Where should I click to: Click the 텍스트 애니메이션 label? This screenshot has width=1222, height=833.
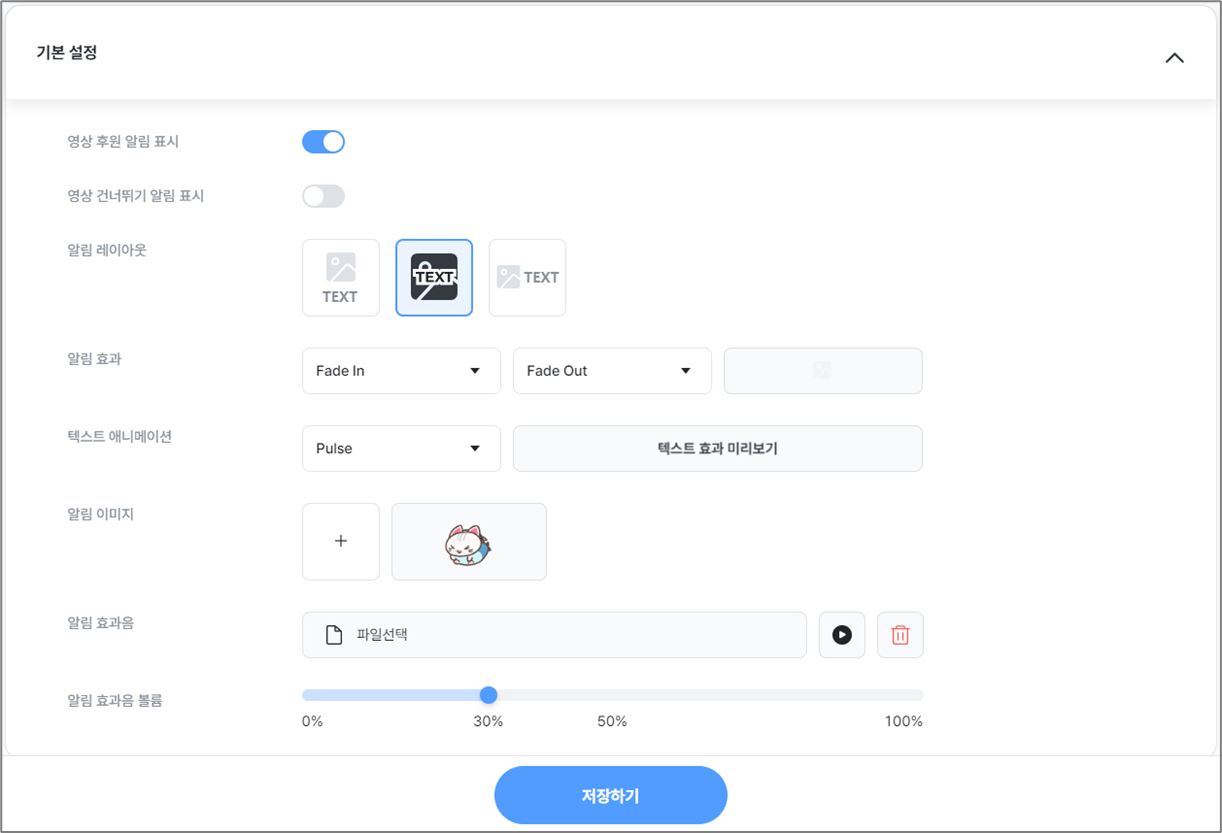click(119, 437)
